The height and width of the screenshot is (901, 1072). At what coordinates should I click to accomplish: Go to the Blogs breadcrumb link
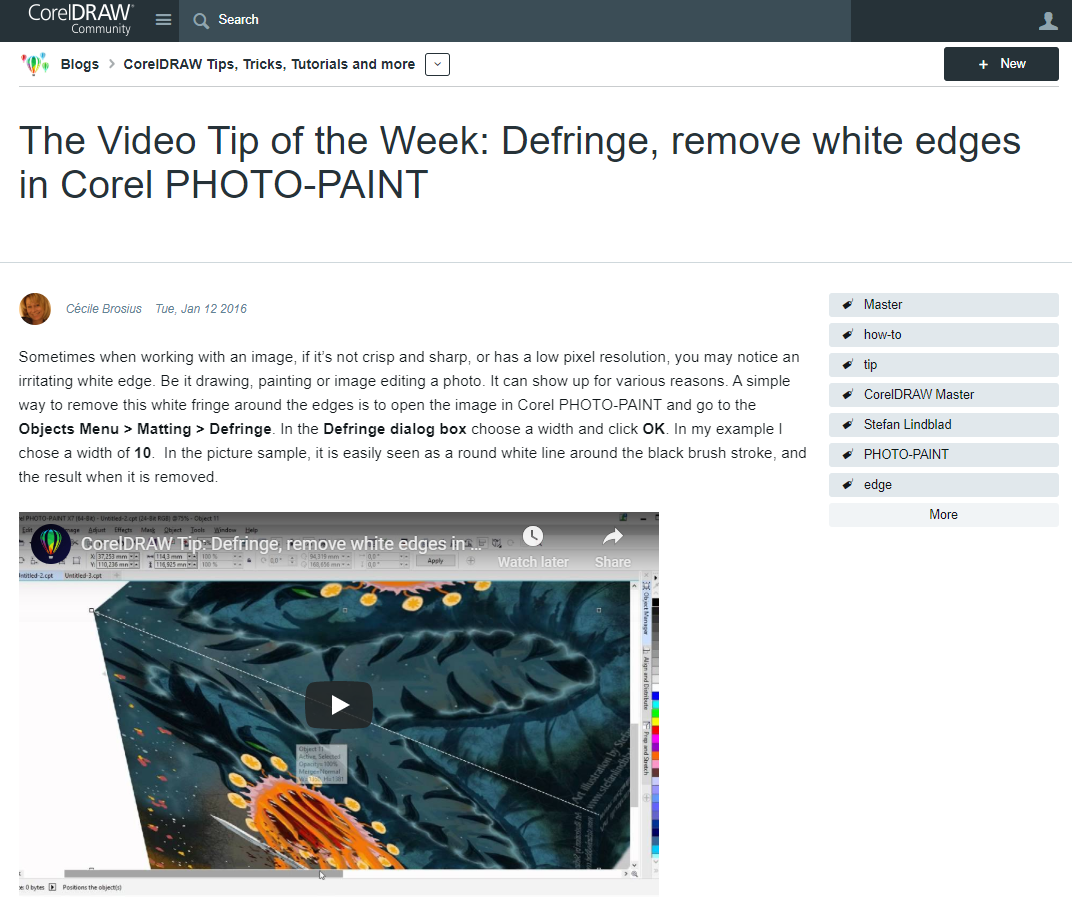click(x=79, y=64)
